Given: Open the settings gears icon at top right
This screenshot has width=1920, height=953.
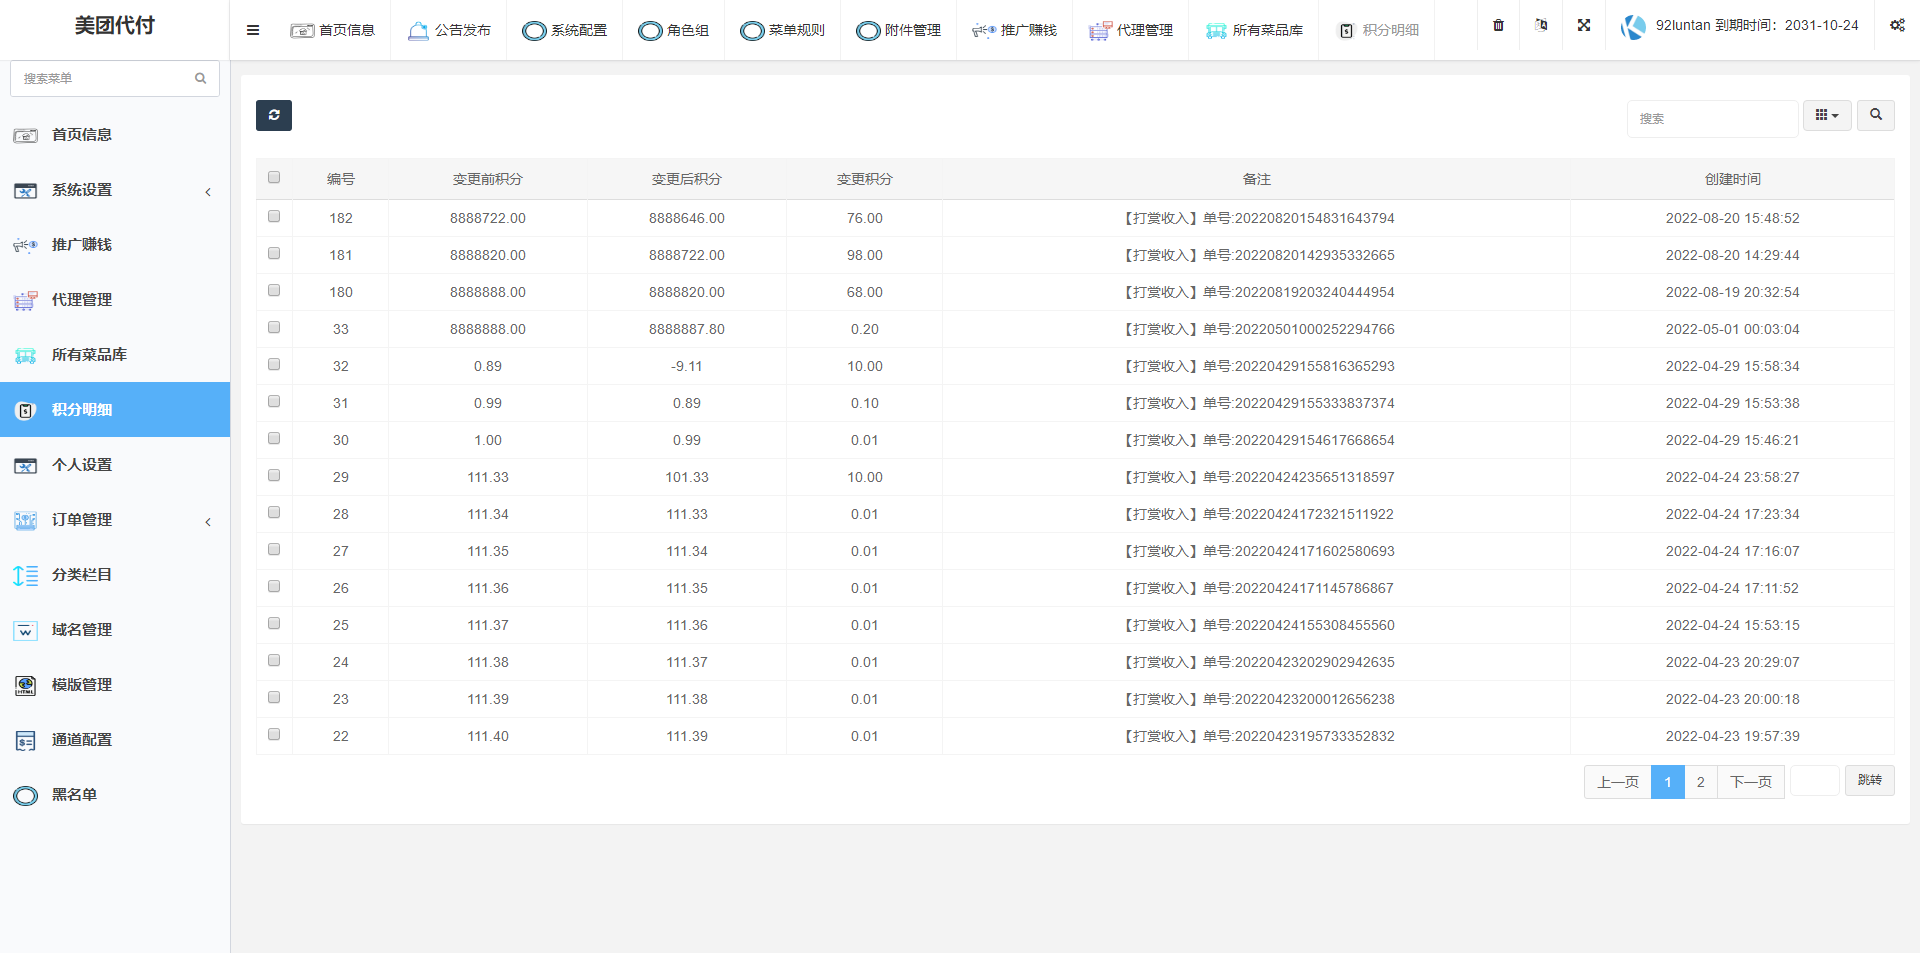Looking at the screenshot, I should coord(1897,26).
